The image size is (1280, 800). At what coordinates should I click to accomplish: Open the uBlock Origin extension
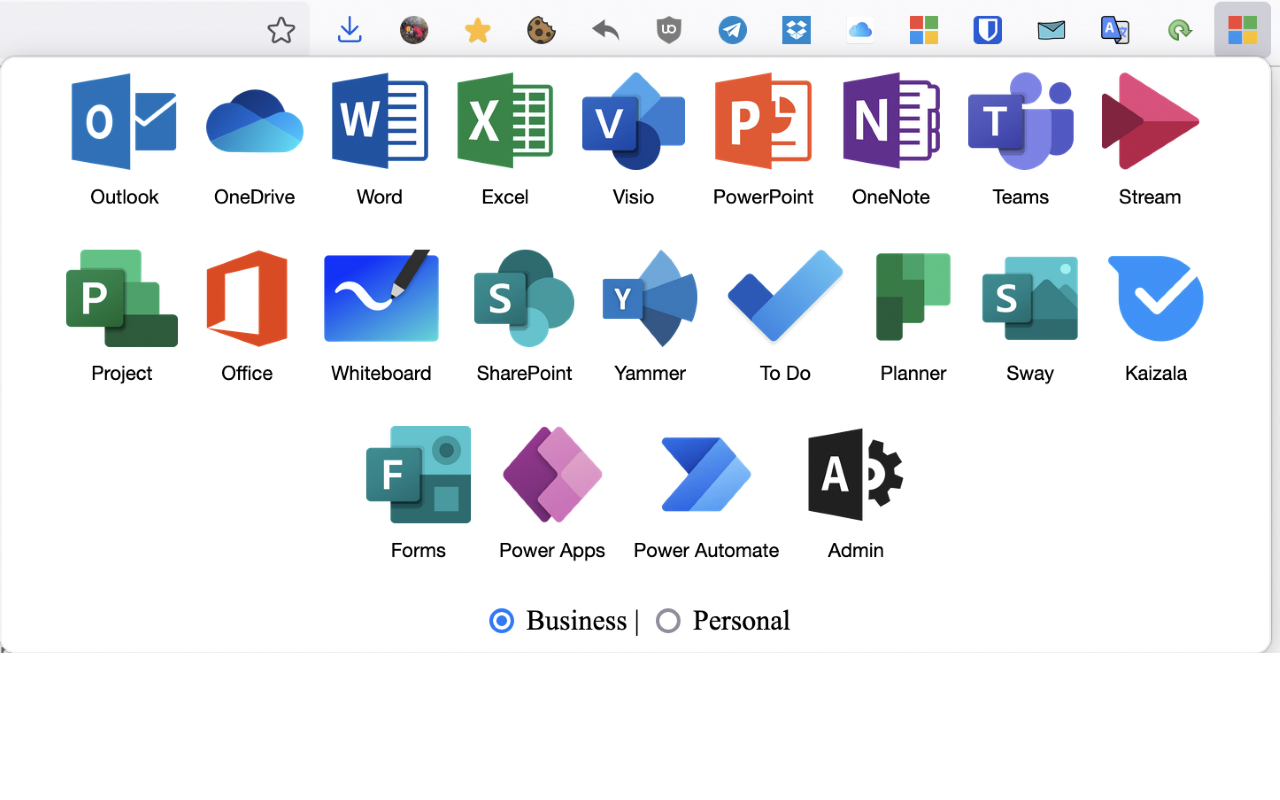[x=668, y=30]
